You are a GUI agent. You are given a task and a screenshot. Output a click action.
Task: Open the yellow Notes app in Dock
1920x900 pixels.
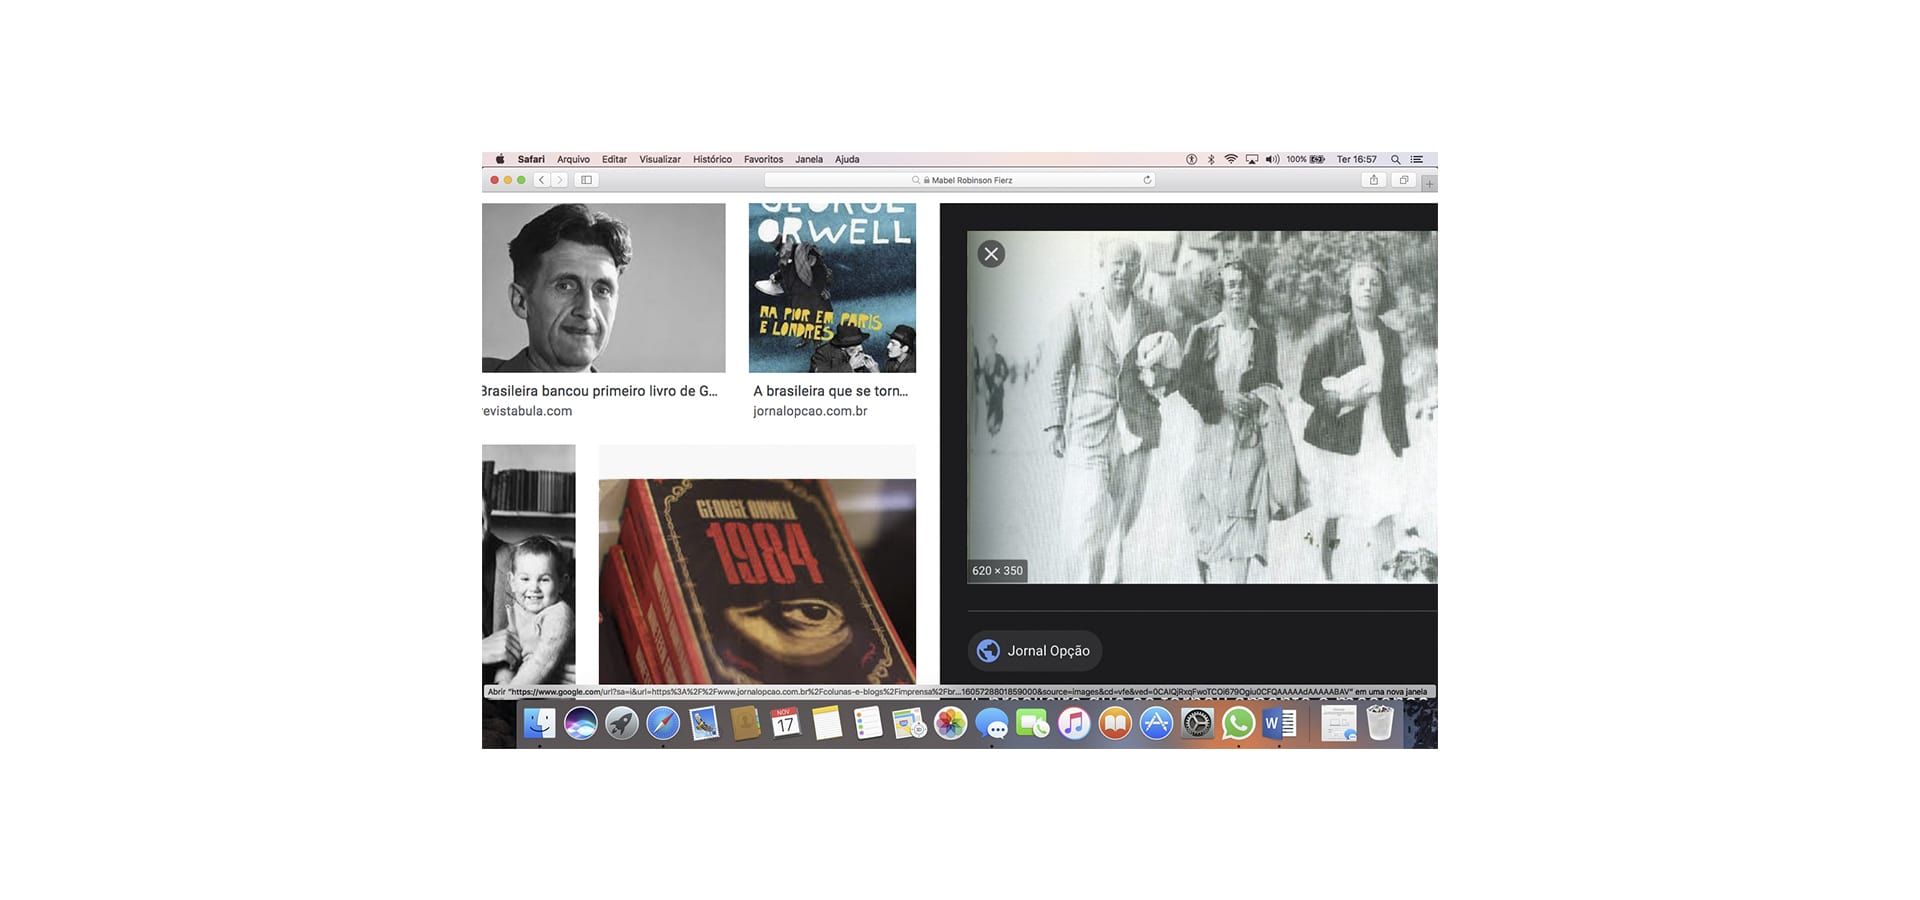pos(827,723)
